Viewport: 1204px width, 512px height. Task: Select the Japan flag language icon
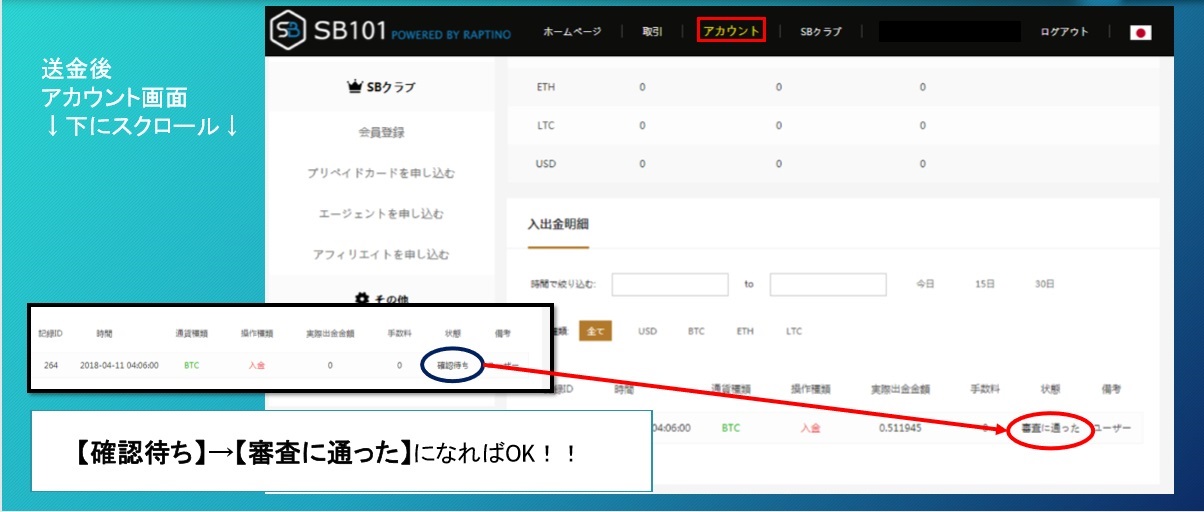pos(1140,32)
